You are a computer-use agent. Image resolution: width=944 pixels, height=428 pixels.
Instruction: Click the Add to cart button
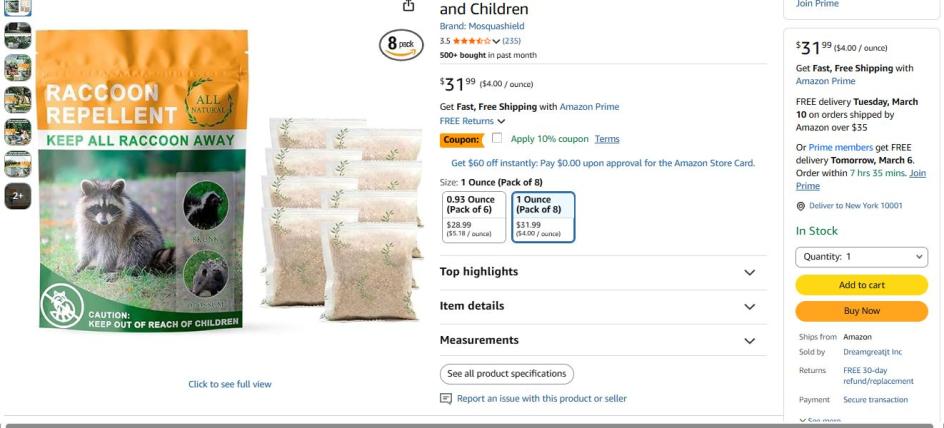point(862,285)
